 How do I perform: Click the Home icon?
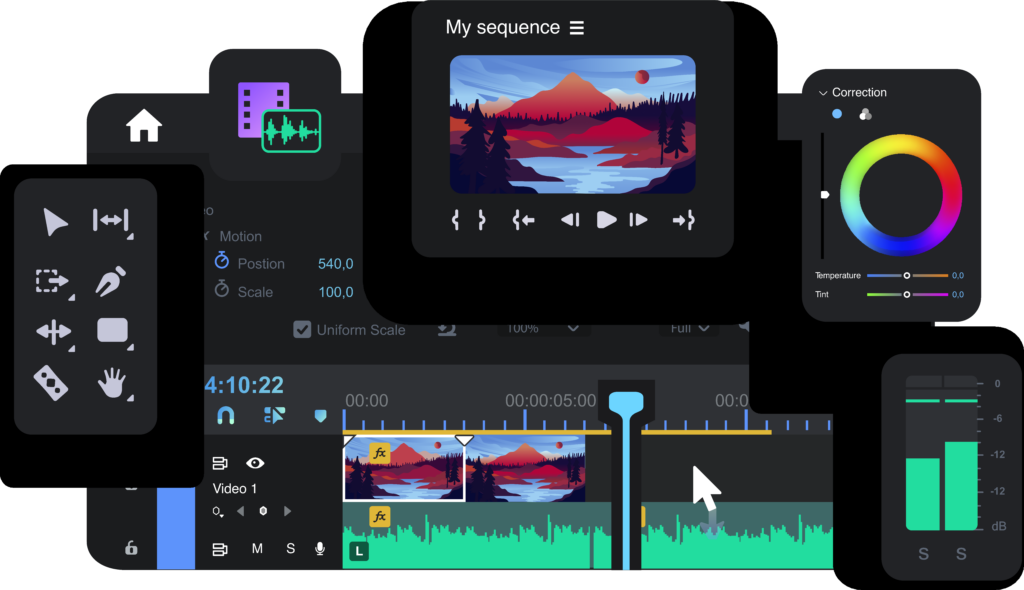click(x=144, y=126)
